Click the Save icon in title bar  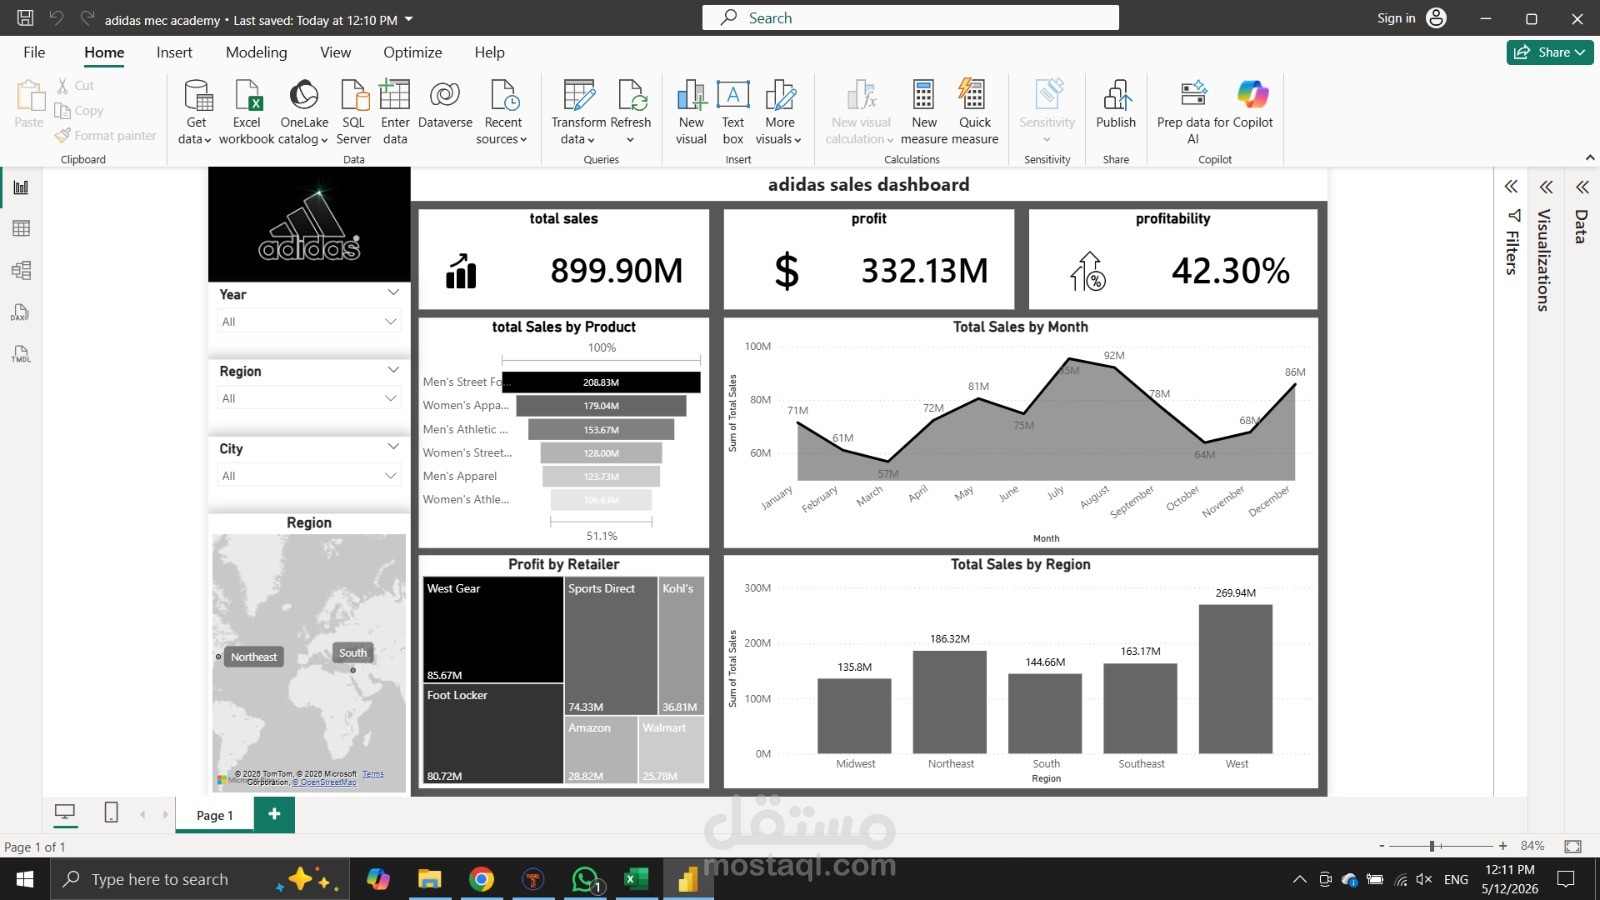click(x=25, y=18)
